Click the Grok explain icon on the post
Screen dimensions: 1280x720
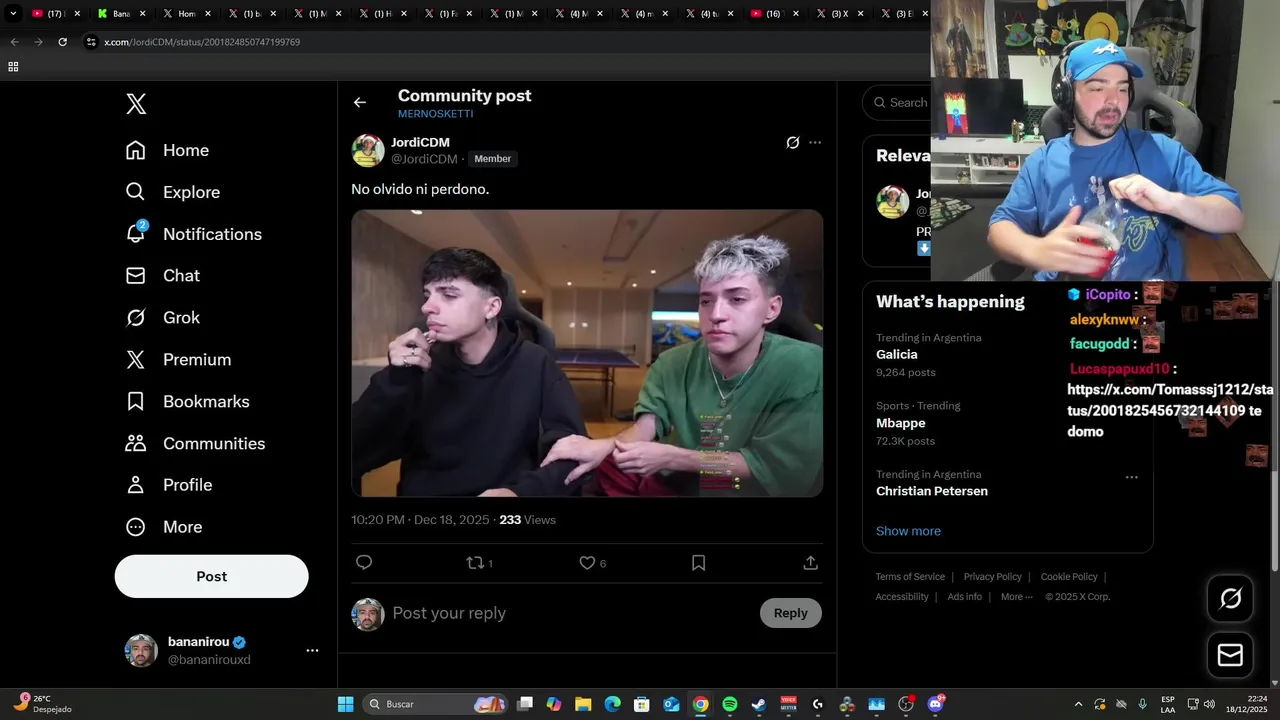pyautogui.click(x=793, y=143)
